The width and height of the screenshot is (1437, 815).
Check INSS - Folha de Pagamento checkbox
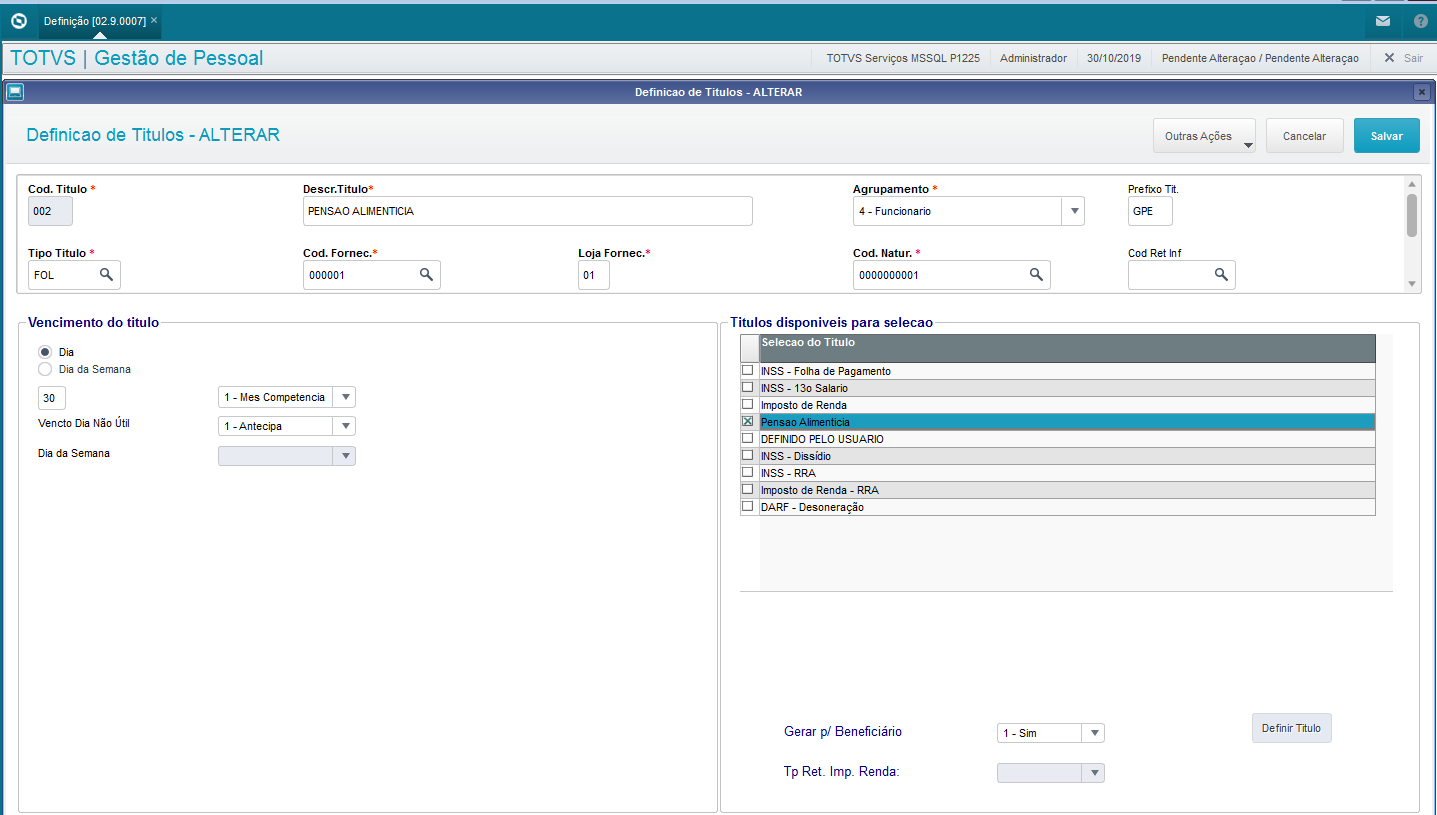pos(747,370)
